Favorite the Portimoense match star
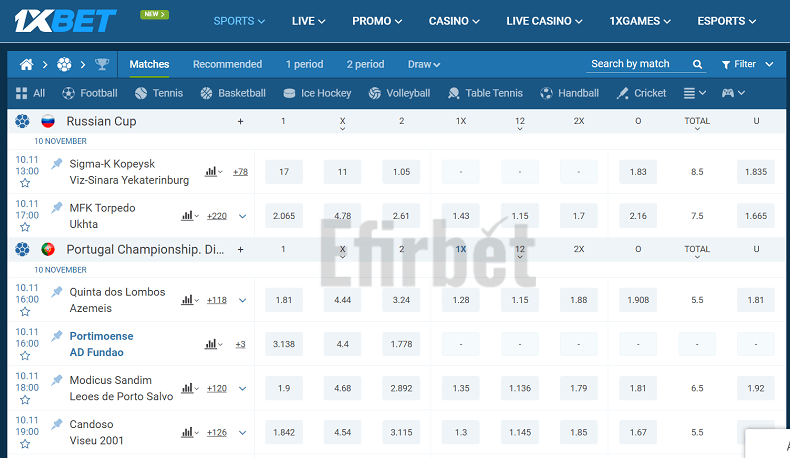The image size is (790, 458). click(x=25, y=356)
